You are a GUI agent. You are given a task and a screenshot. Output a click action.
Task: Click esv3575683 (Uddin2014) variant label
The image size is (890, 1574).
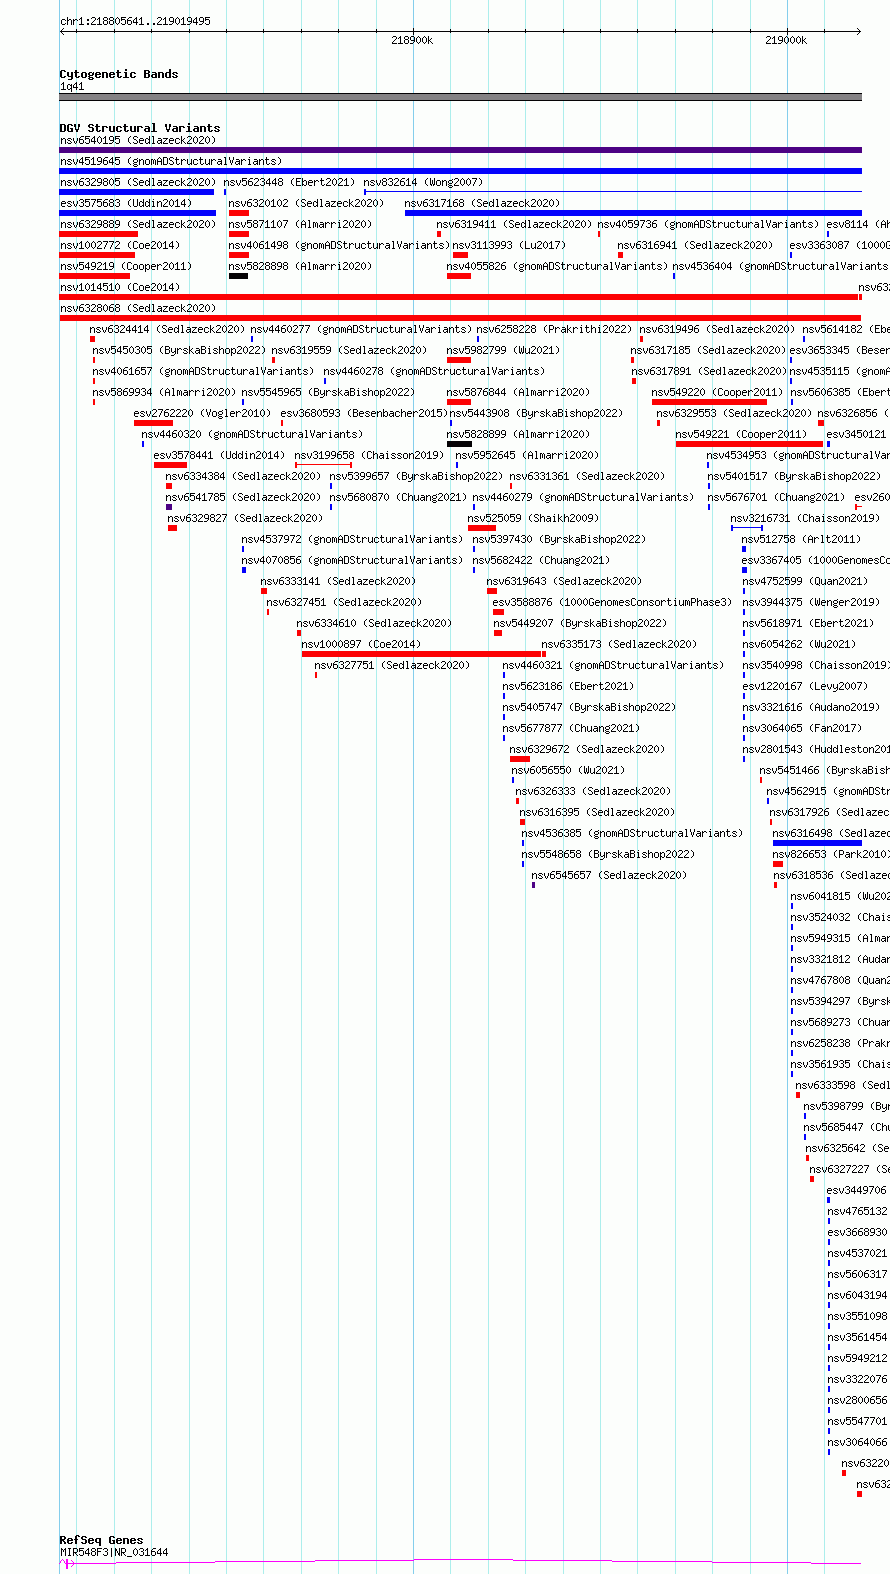coord(126,203)
